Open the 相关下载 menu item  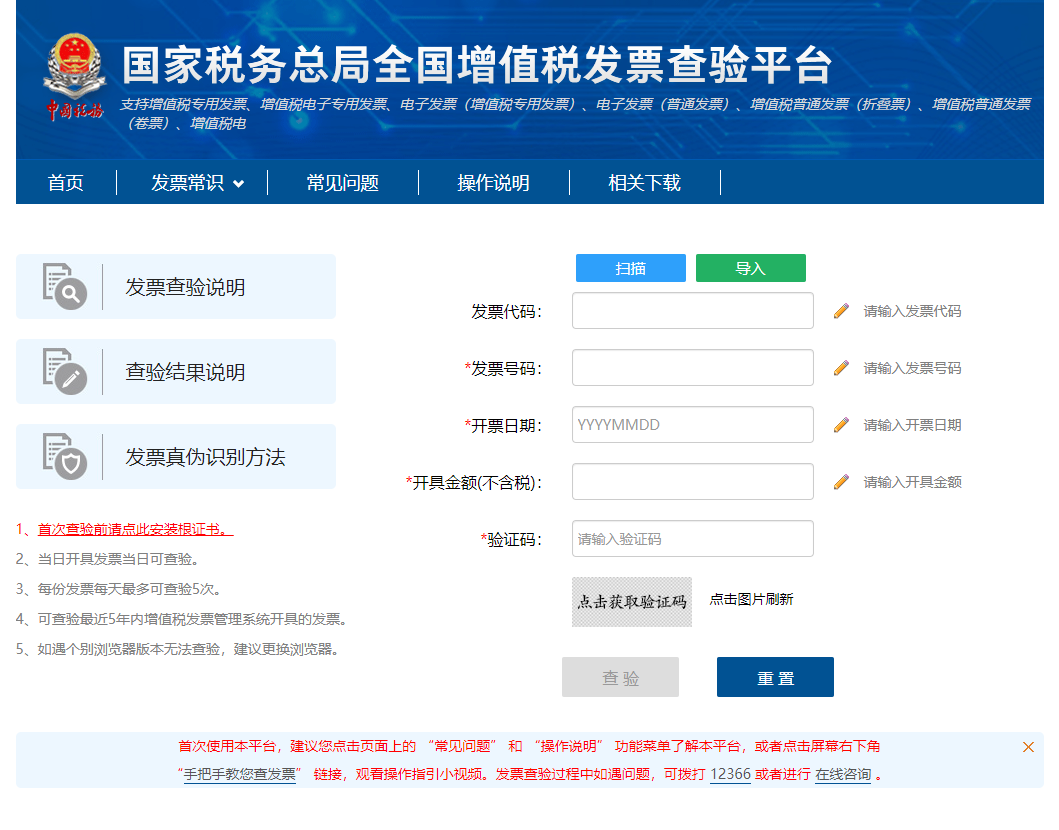point(645,183)
